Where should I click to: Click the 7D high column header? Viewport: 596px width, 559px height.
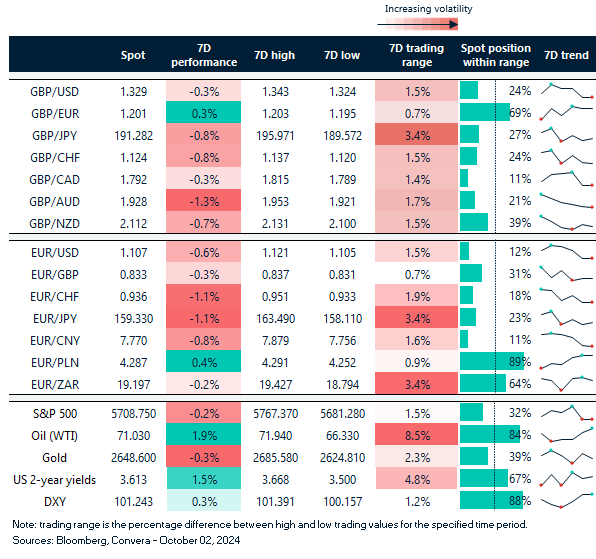(274, 55)
